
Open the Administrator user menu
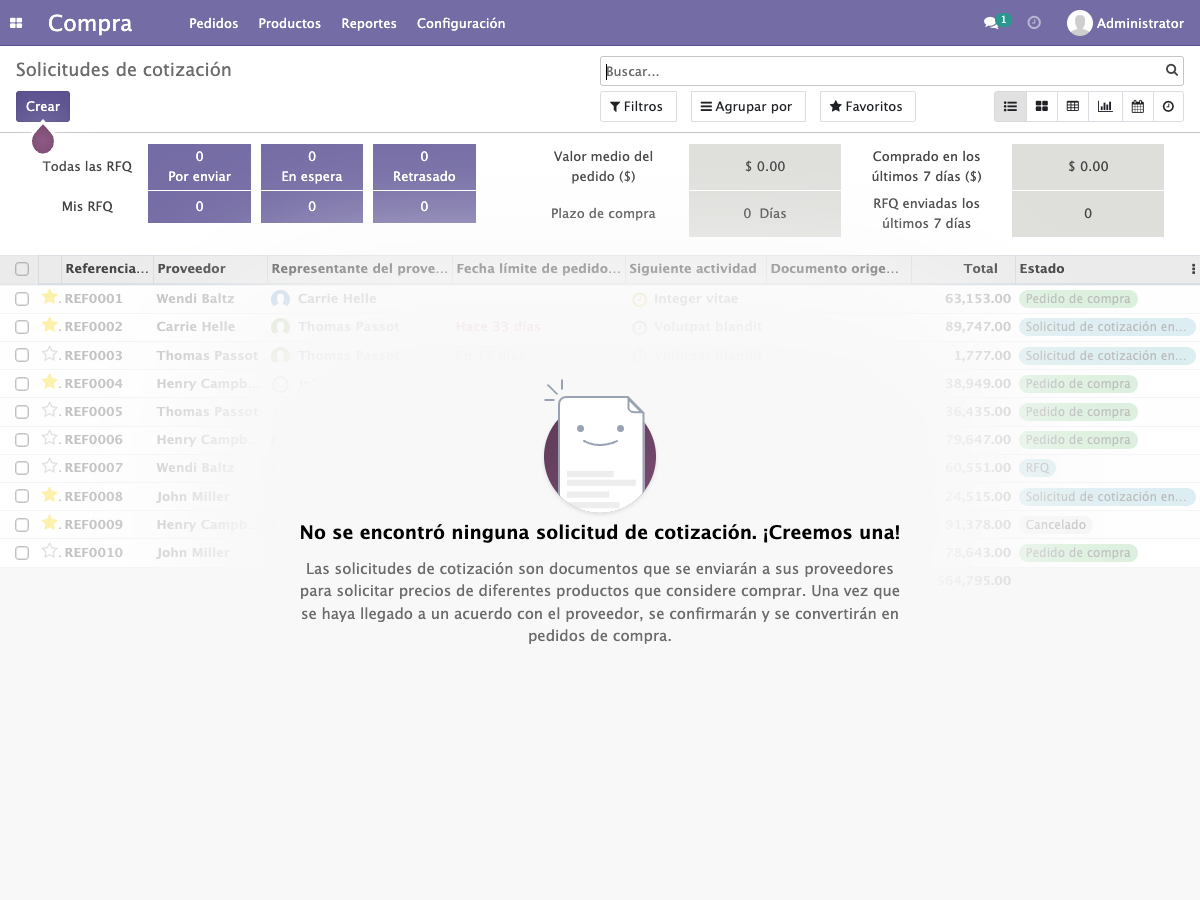pos(1125,23)
